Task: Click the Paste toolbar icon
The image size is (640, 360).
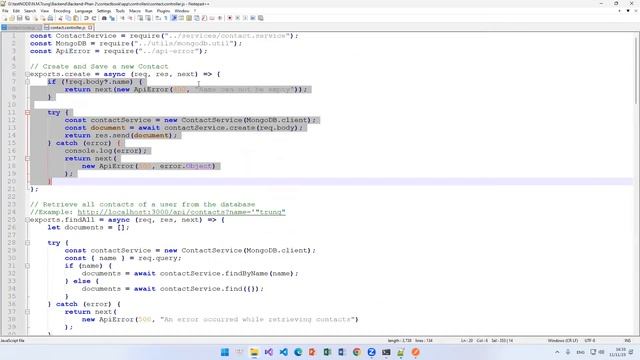Action: [x=76, y=18]
